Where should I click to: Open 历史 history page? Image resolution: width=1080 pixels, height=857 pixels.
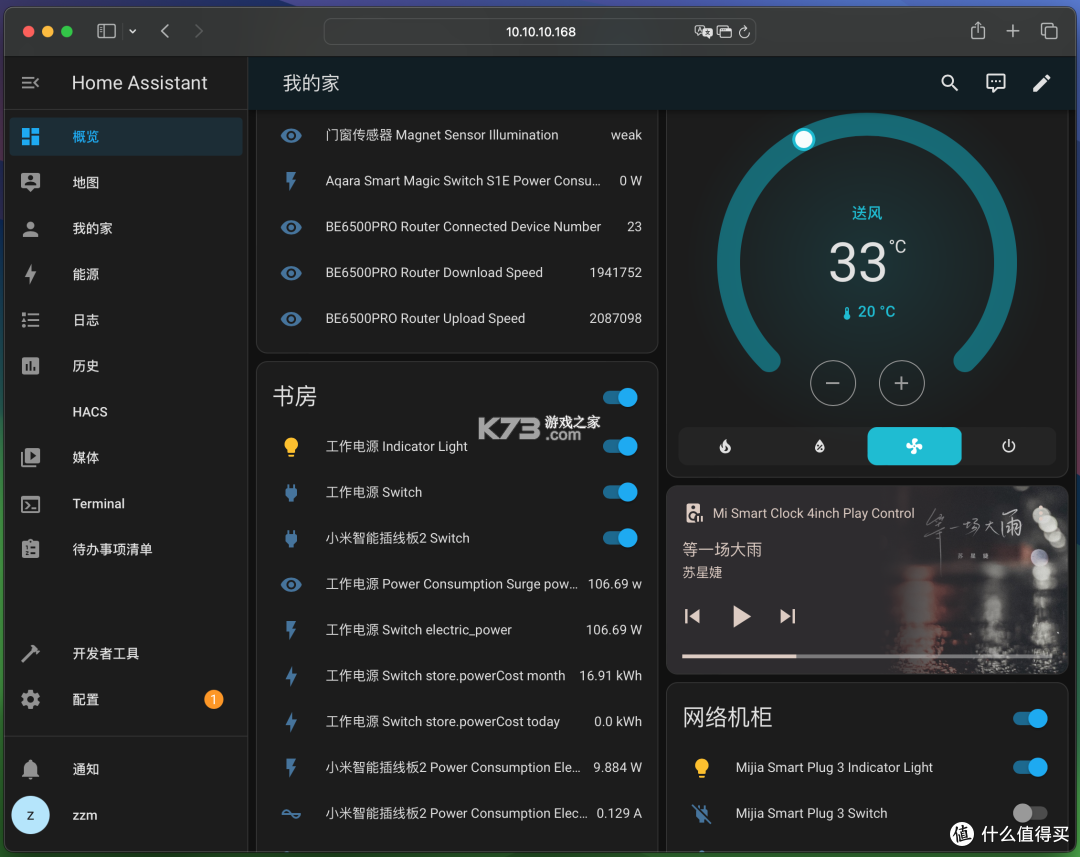126,366
